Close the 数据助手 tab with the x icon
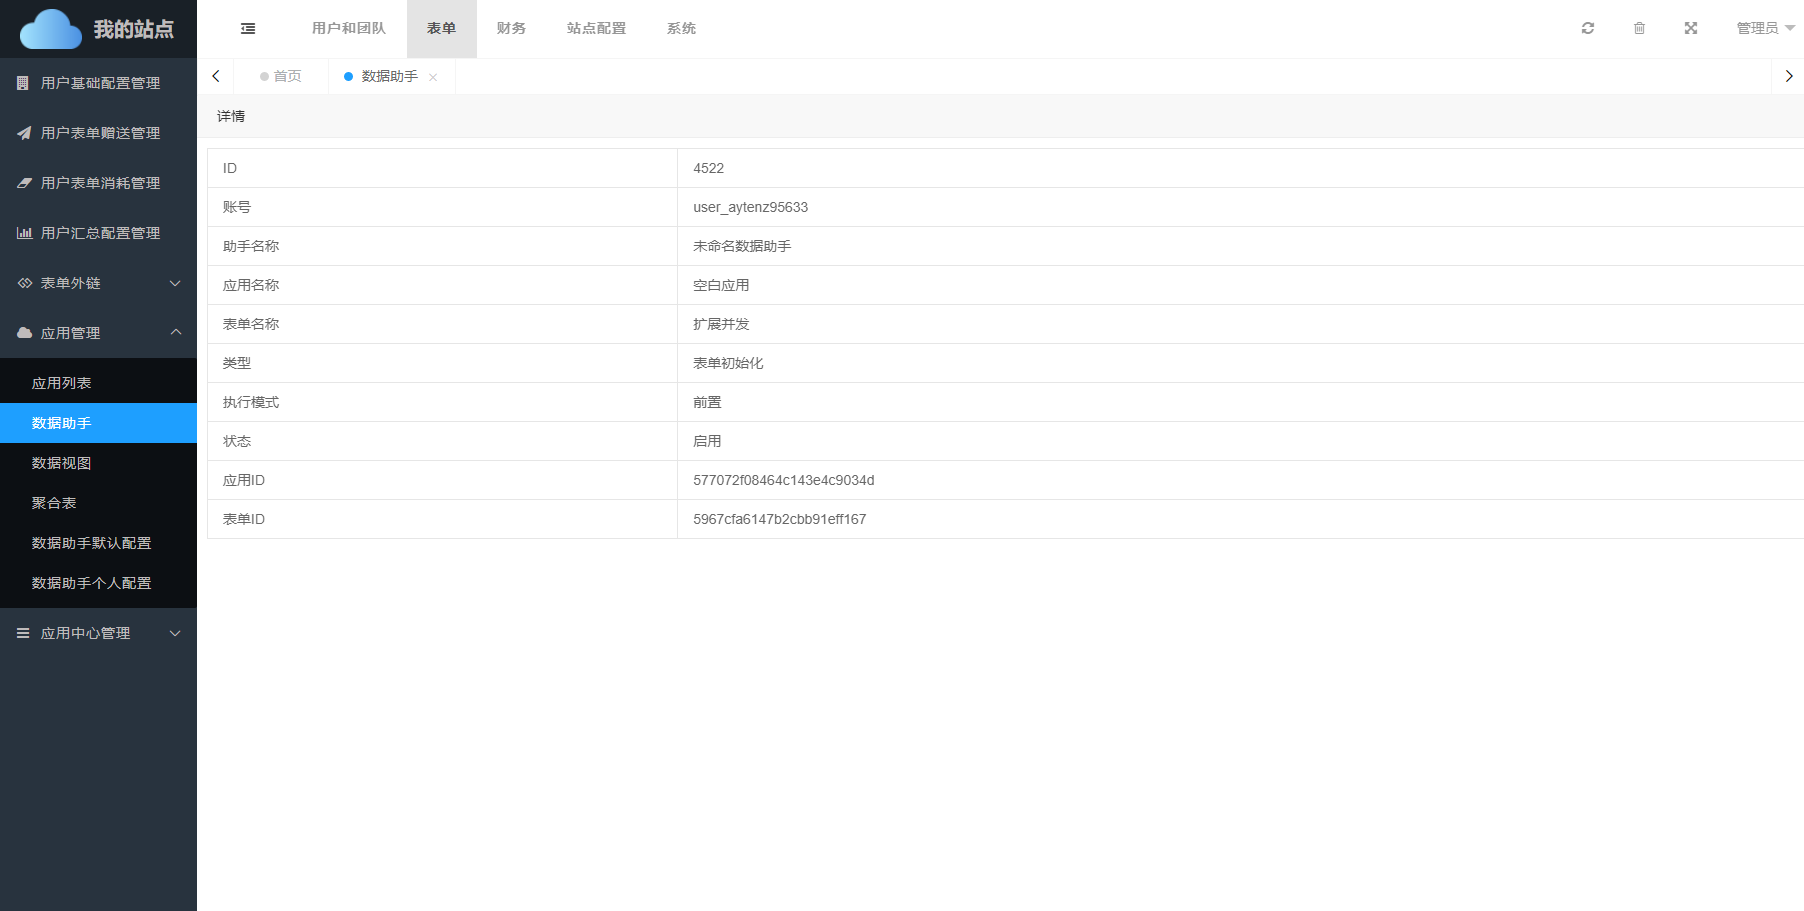The height and width of the screenshot is (911, 1804). point(433,77)
